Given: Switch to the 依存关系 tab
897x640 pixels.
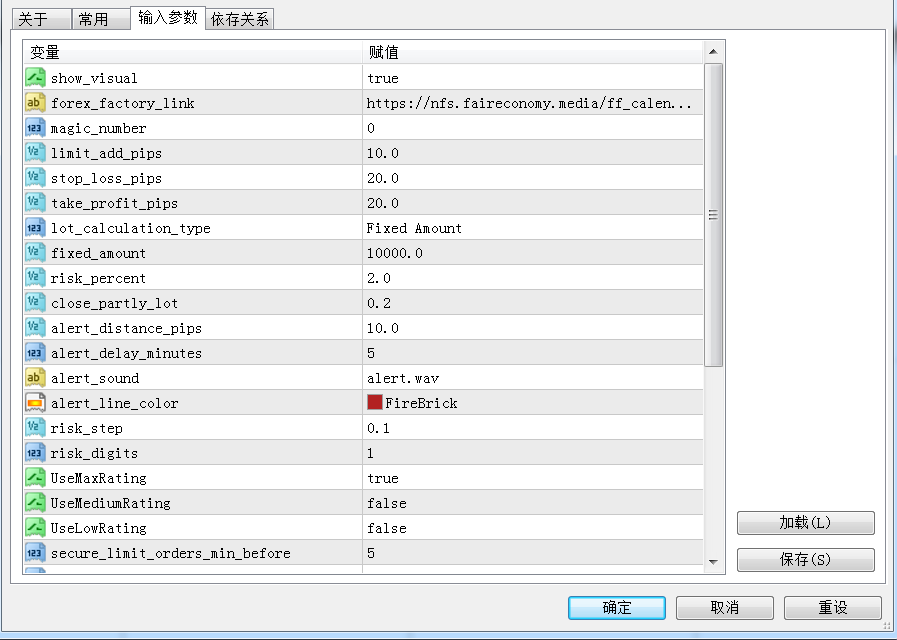Looking at the screenshot, I should [240, 19].
